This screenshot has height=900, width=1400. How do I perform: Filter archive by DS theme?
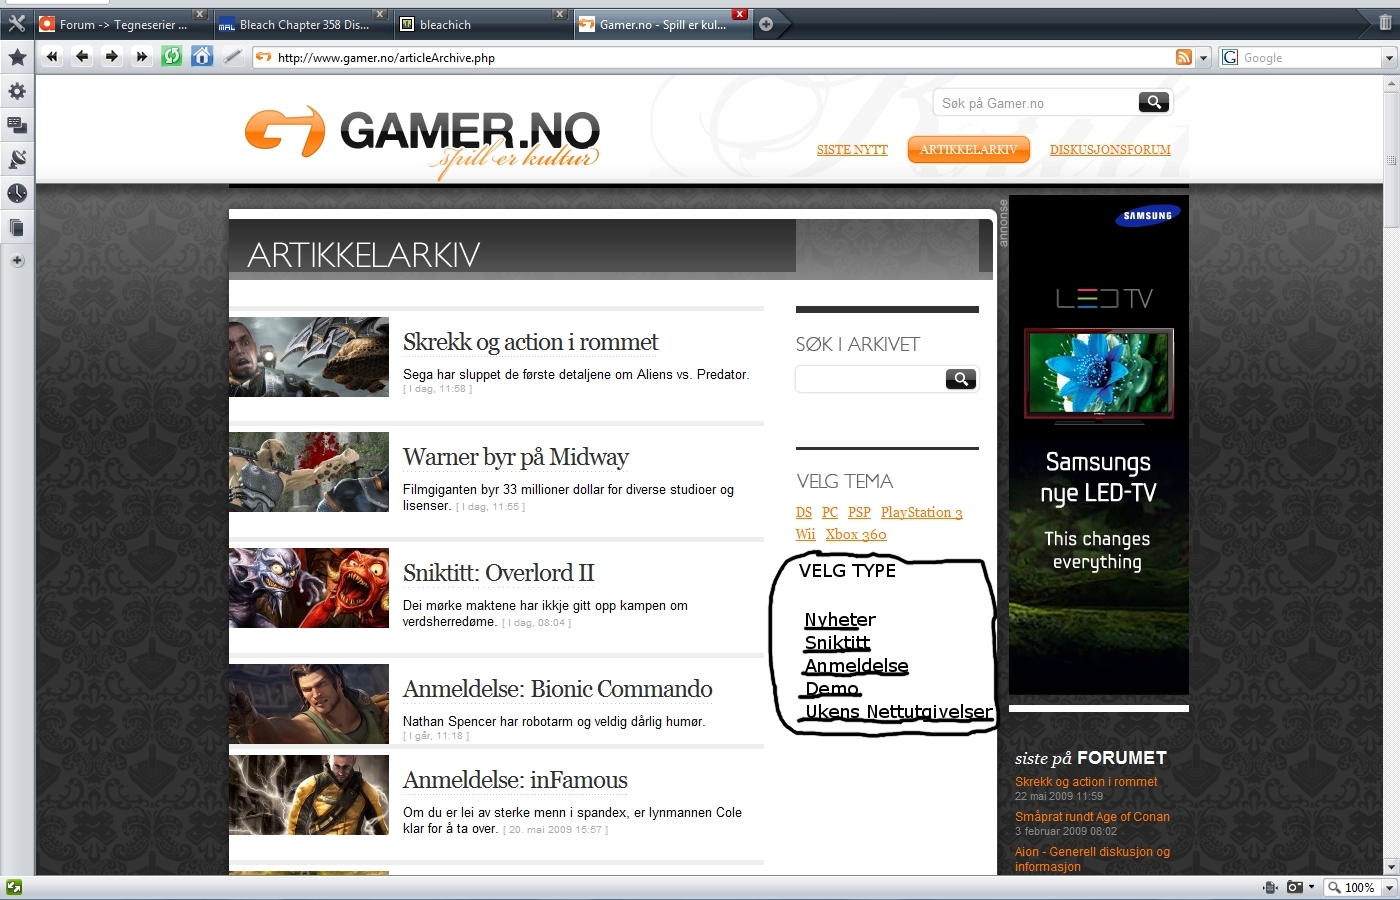coord(804,512)
